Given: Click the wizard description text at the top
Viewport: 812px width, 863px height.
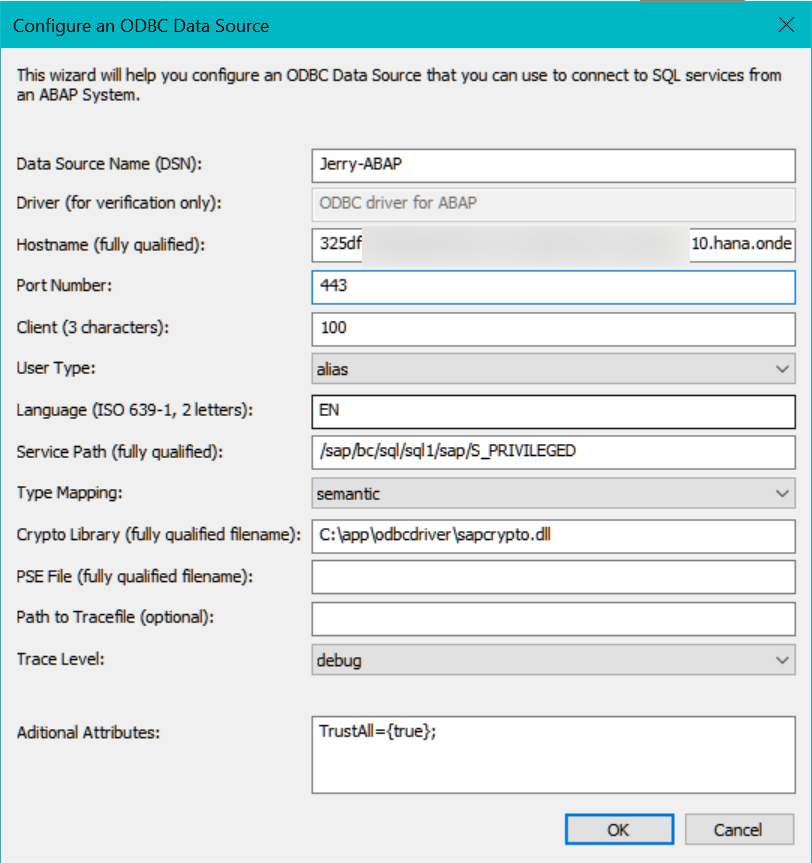Looking at the screenshot, I should tap(399, 85).
